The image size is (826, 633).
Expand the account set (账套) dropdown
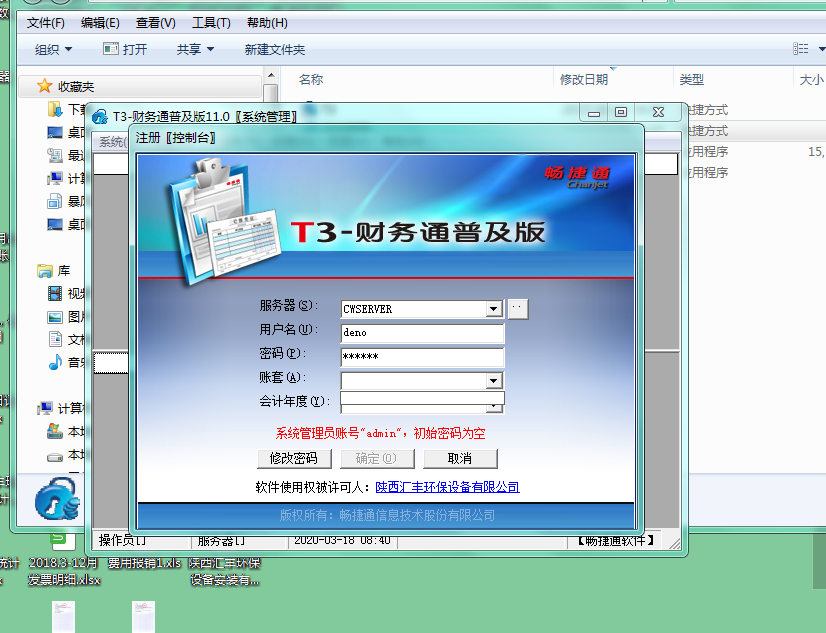tap(494, 380)
